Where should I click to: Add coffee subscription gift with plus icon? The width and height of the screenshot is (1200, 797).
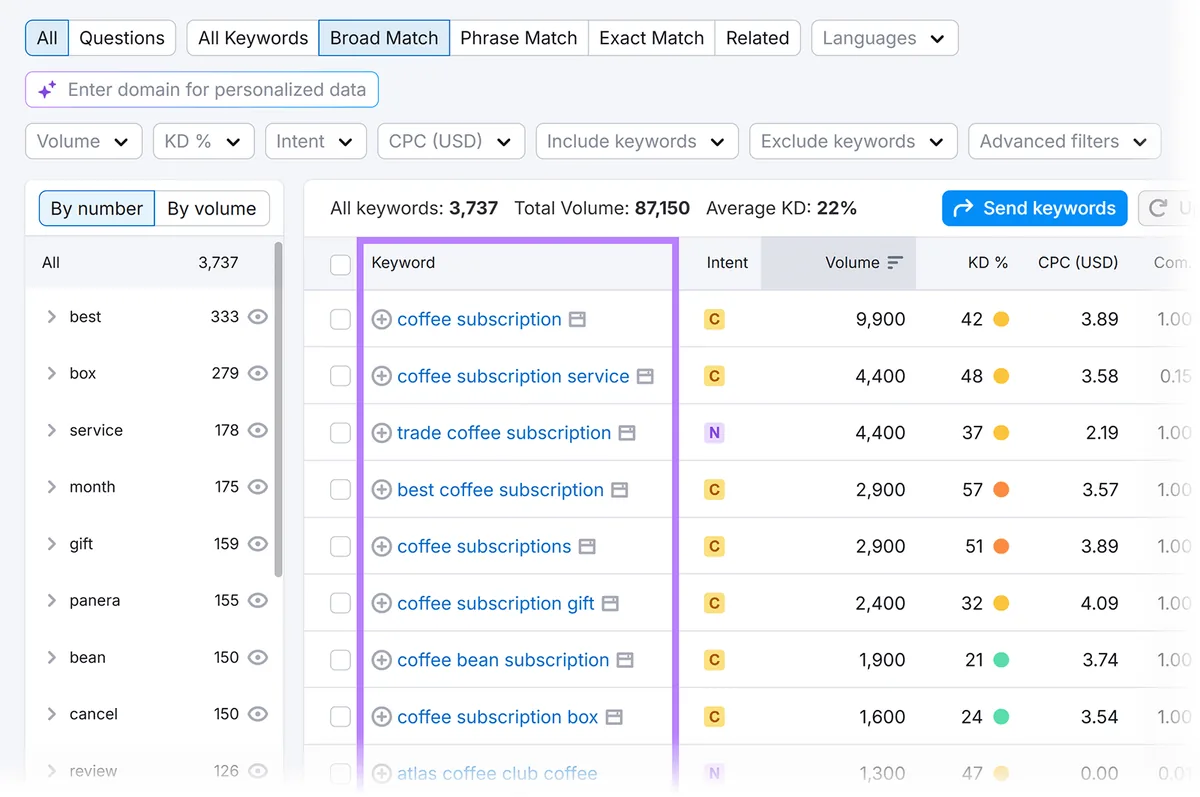(381, 604)
